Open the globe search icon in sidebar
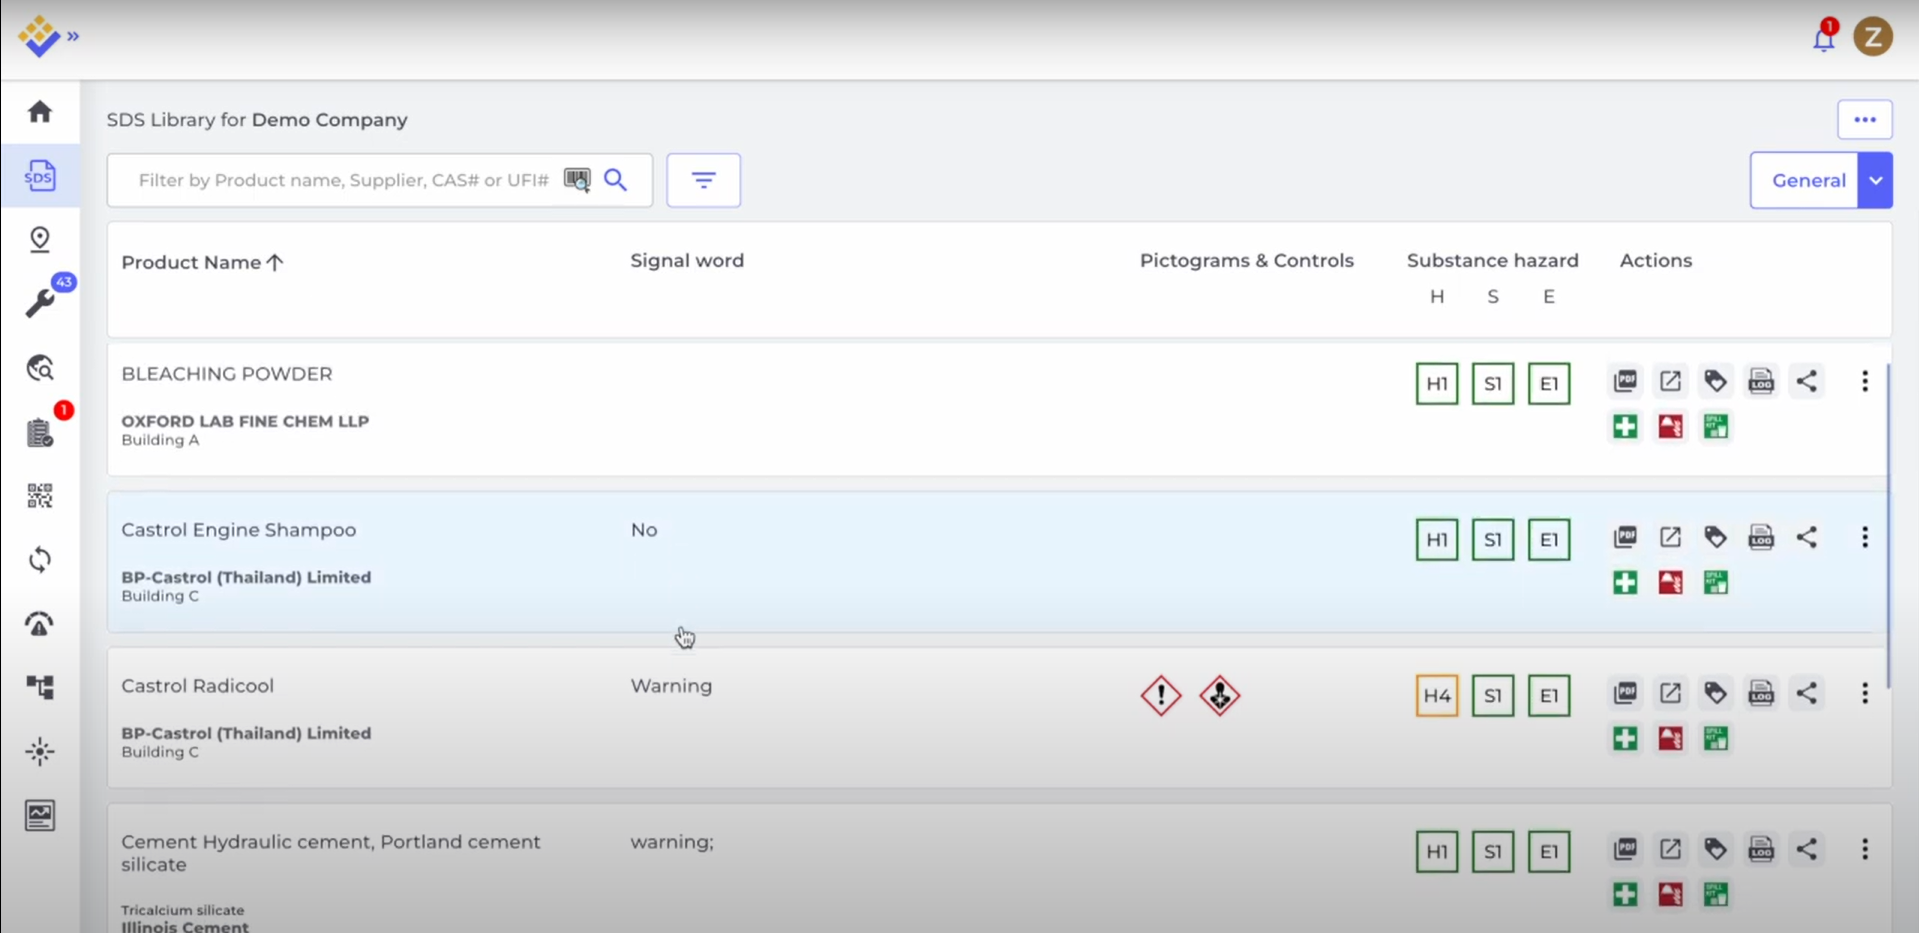Image resolution: width=1919 pixels, height=933 pixels. (x=40, y=368)
